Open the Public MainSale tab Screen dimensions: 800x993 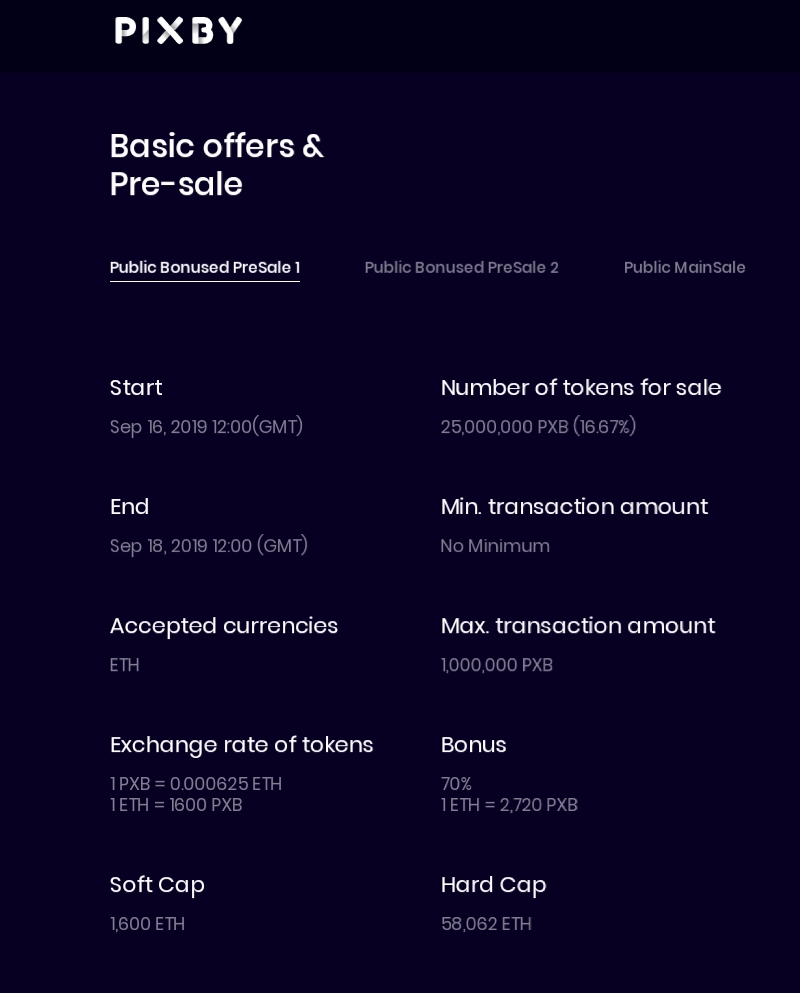(684, 267)
